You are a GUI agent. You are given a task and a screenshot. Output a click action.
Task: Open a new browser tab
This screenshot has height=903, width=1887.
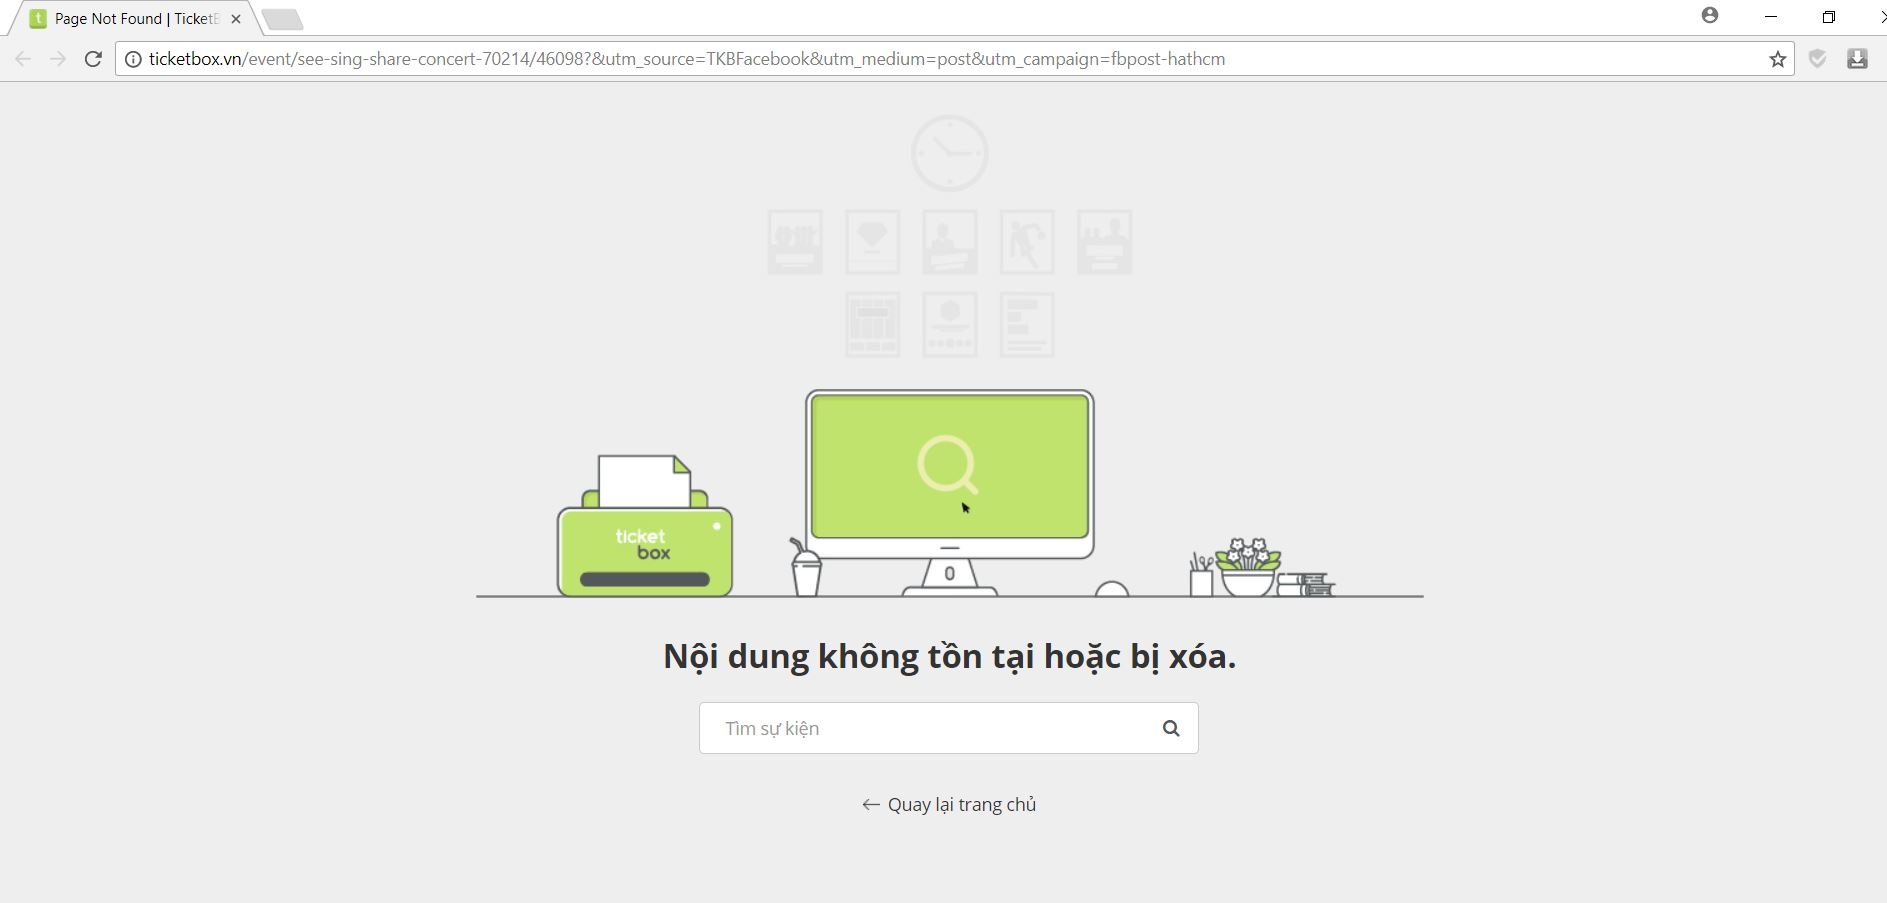coord(283,19)
